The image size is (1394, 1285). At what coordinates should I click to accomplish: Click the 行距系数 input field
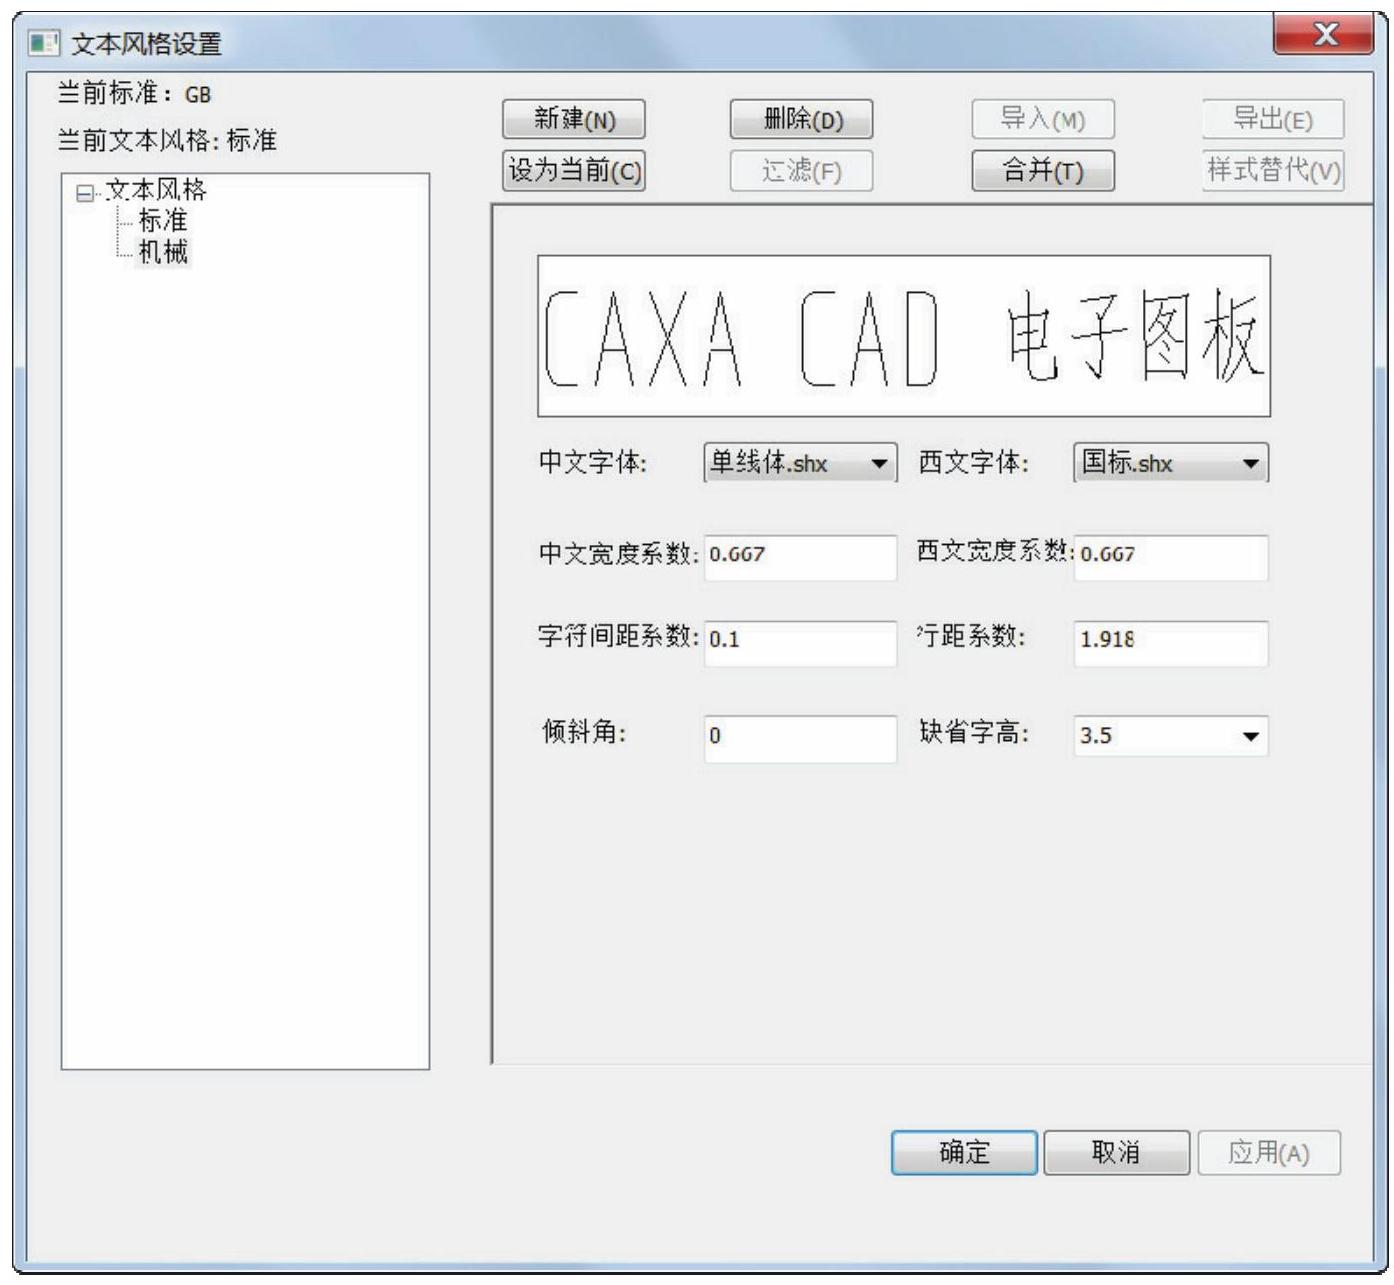point(1170,643)
